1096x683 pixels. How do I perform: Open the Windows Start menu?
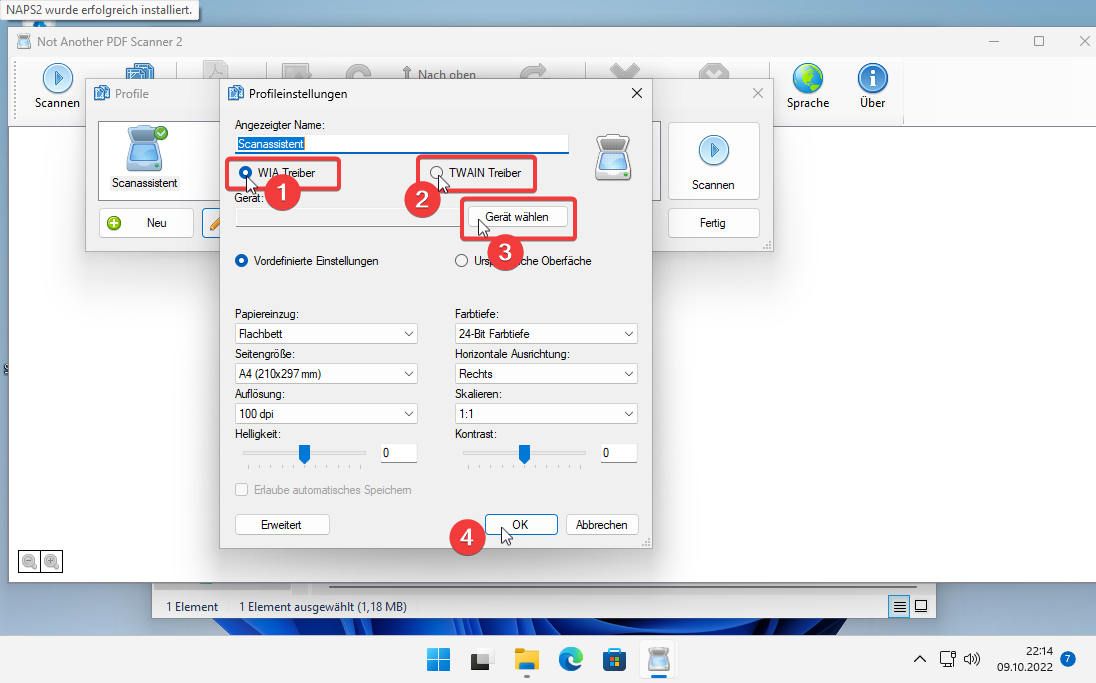pyautogui.click(x=438, y=659)
